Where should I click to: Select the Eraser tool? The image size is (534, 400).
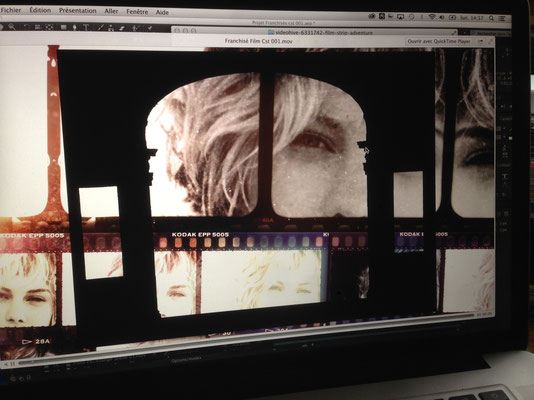[x=122, y=28]
